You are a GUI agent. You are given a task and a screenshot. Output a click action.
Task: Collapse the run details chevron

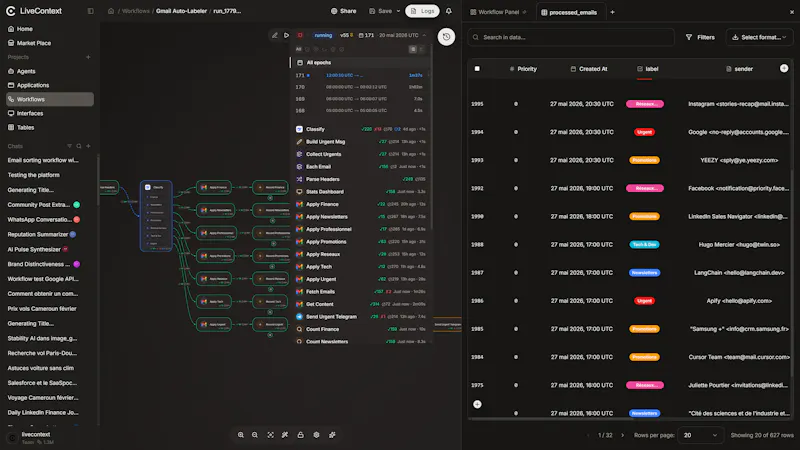point(424,35)
